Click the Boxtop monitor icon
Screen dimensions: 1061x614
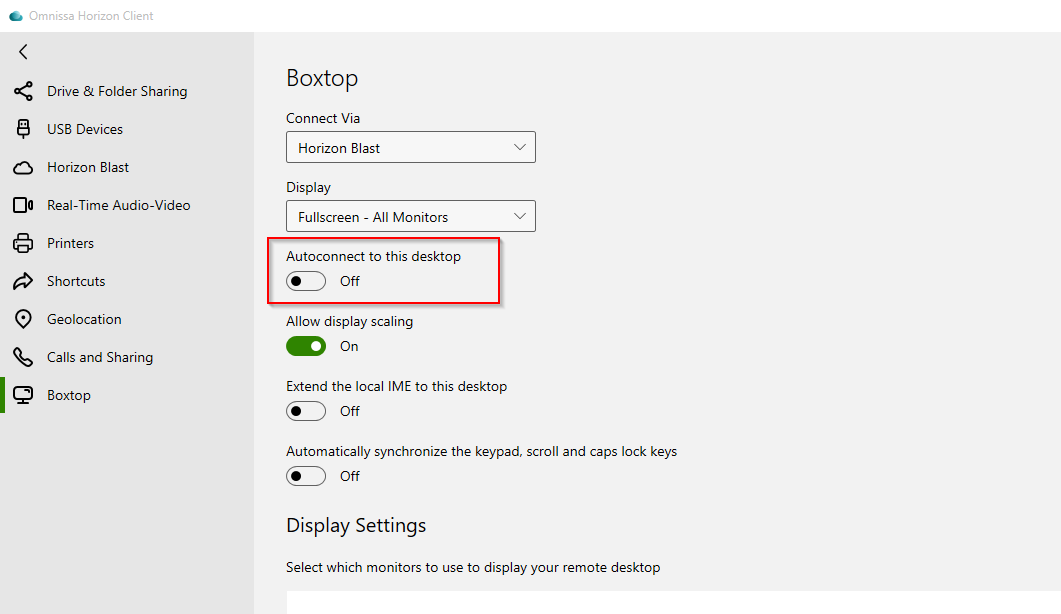point(23,395)
